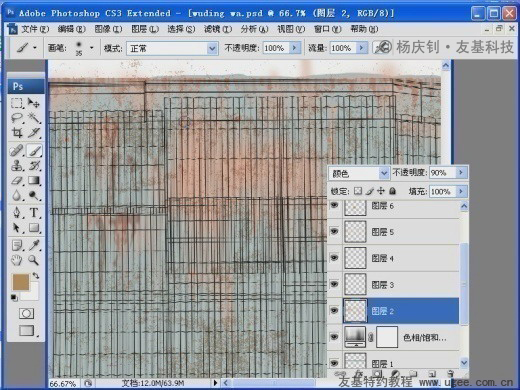Select the Zoom magnifier tool

[x=33, y=259]
